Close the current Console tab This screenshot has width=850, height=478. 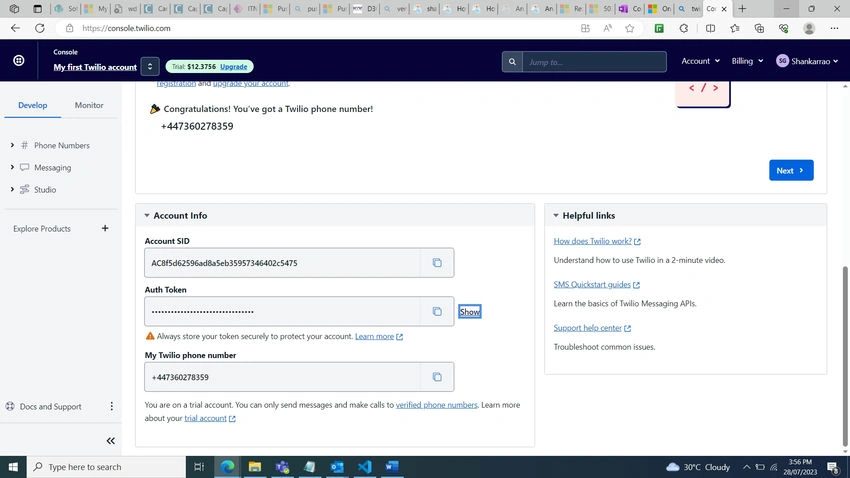coord(724,9)
